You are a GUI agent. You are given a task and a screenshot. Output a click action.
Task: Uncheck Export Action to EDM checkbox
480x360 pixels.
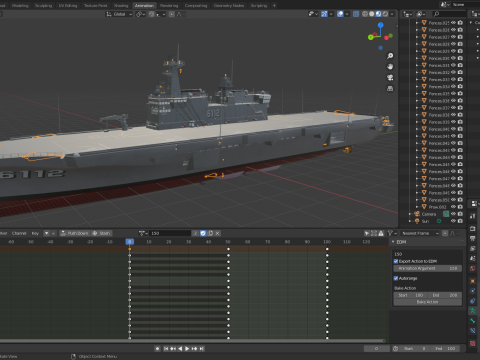pos(396,261)
